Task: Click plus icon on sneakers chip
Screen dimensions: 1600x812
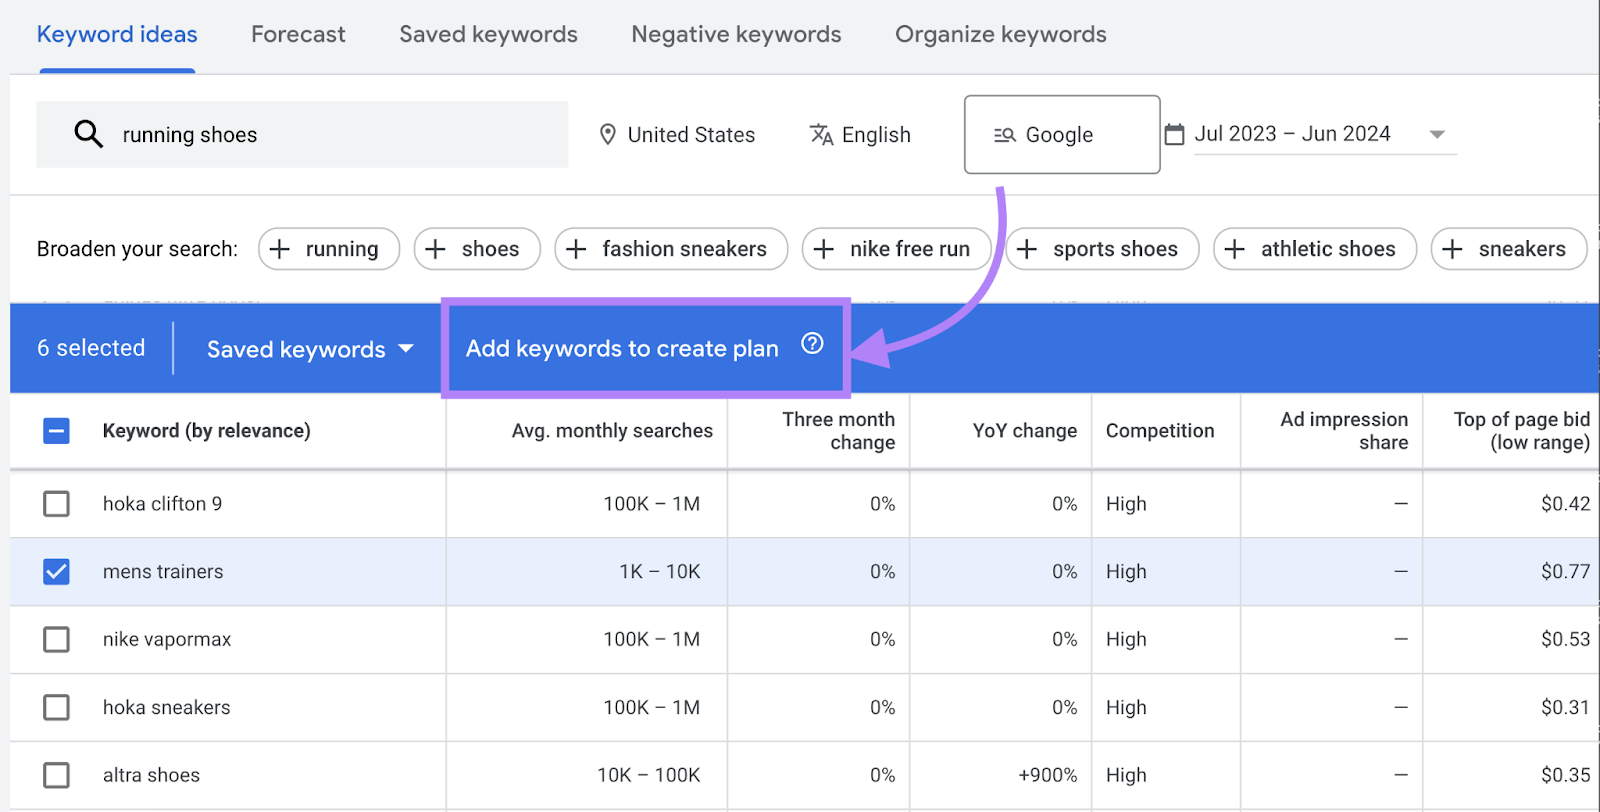Action: coord(1453,249)
